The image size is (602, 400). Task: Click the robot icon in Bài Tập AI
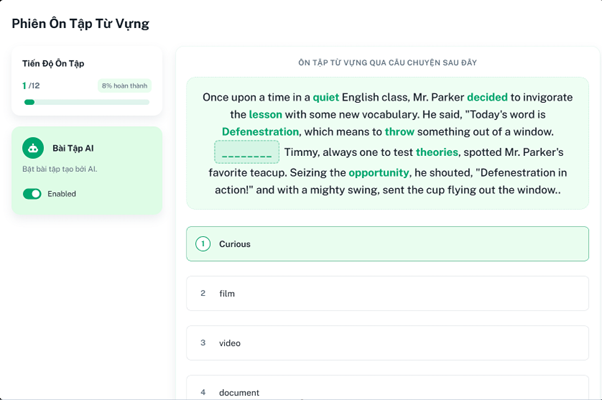click(x=33, y=148)
